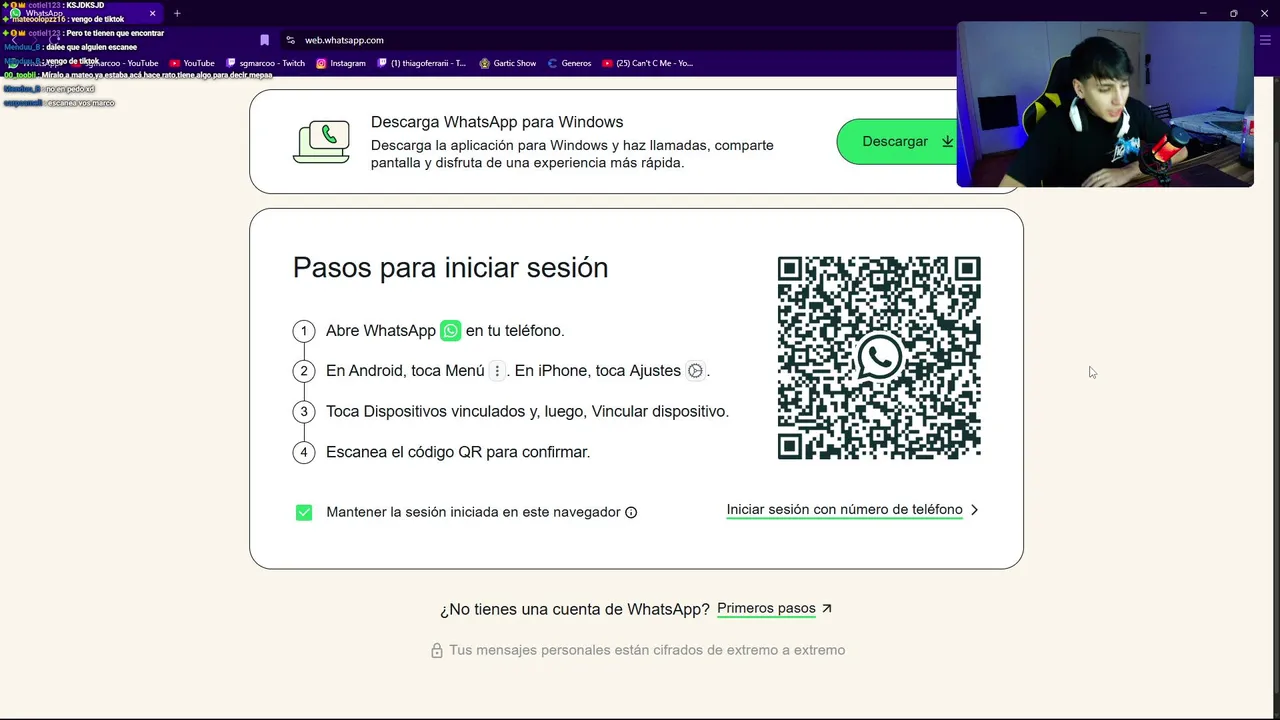
Task: Click text ¿No tienes una cuenta de WhatsApp?
Action: (575, 609)
